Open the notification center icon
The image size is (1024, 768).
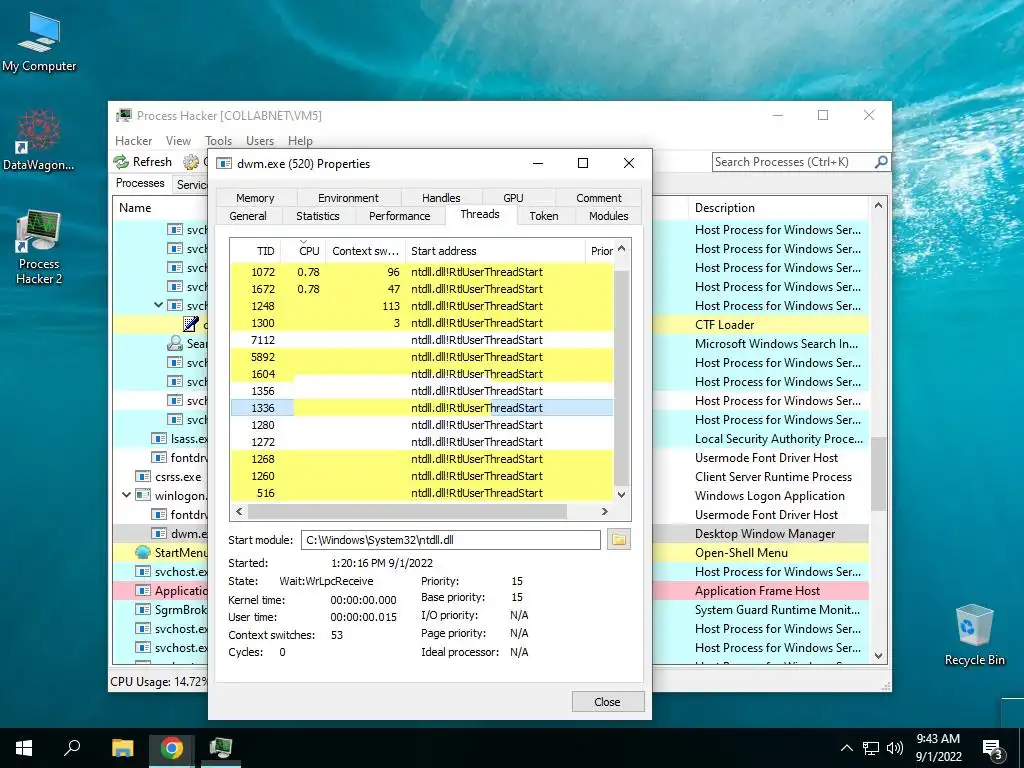(x=993, y=749)
